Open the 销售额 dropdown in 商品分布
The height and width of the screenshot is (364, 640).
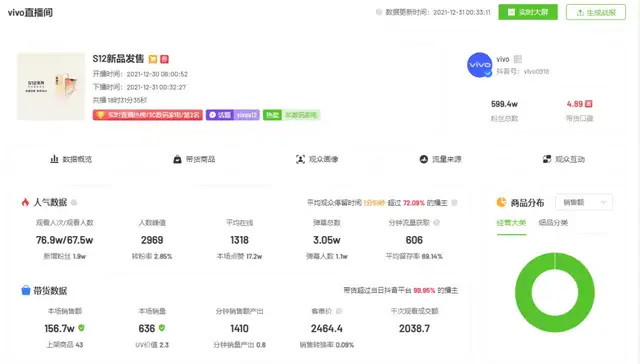pos(584,202)
